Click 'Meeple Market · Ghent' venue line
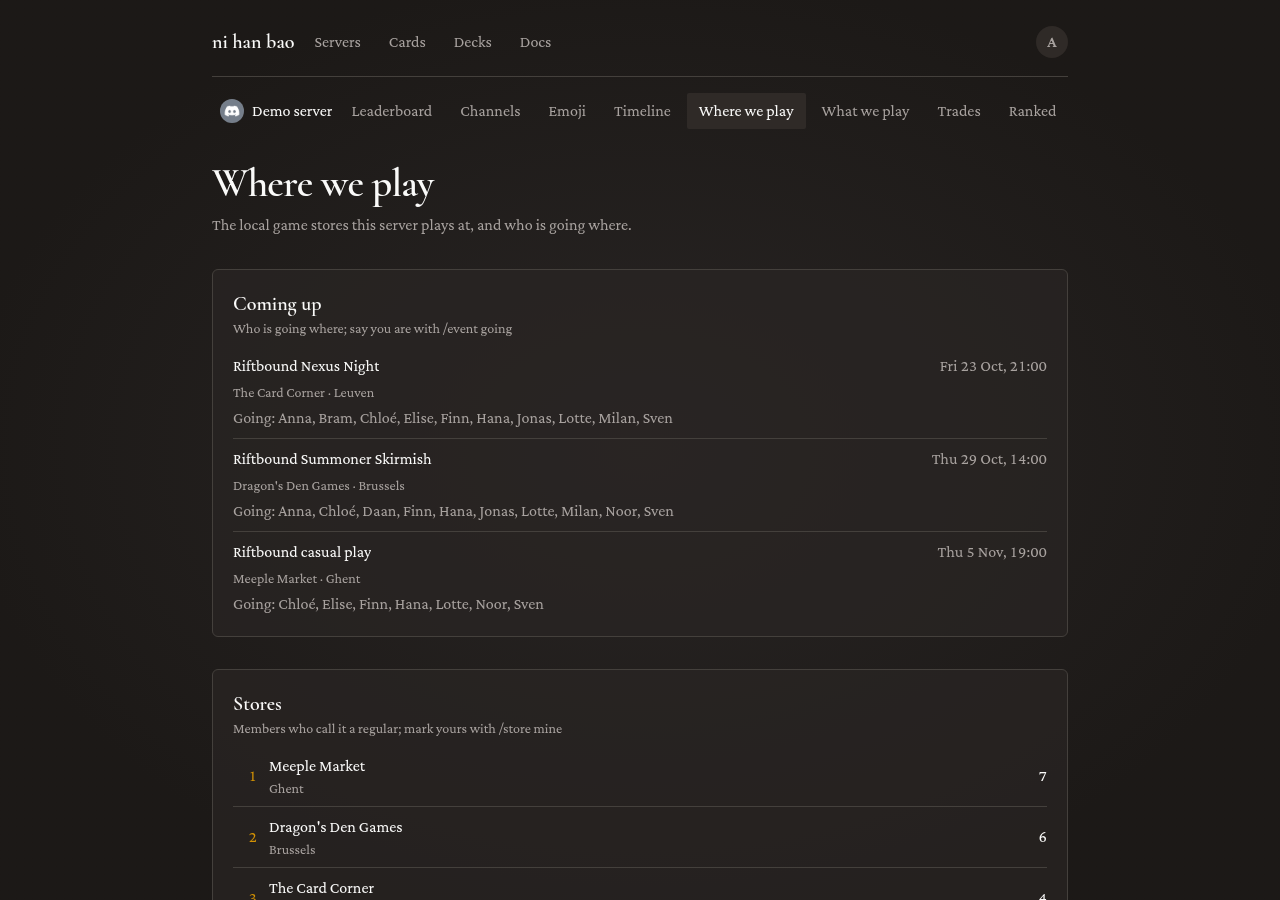Screen dimensions: 1280x900 pos(296,579)
